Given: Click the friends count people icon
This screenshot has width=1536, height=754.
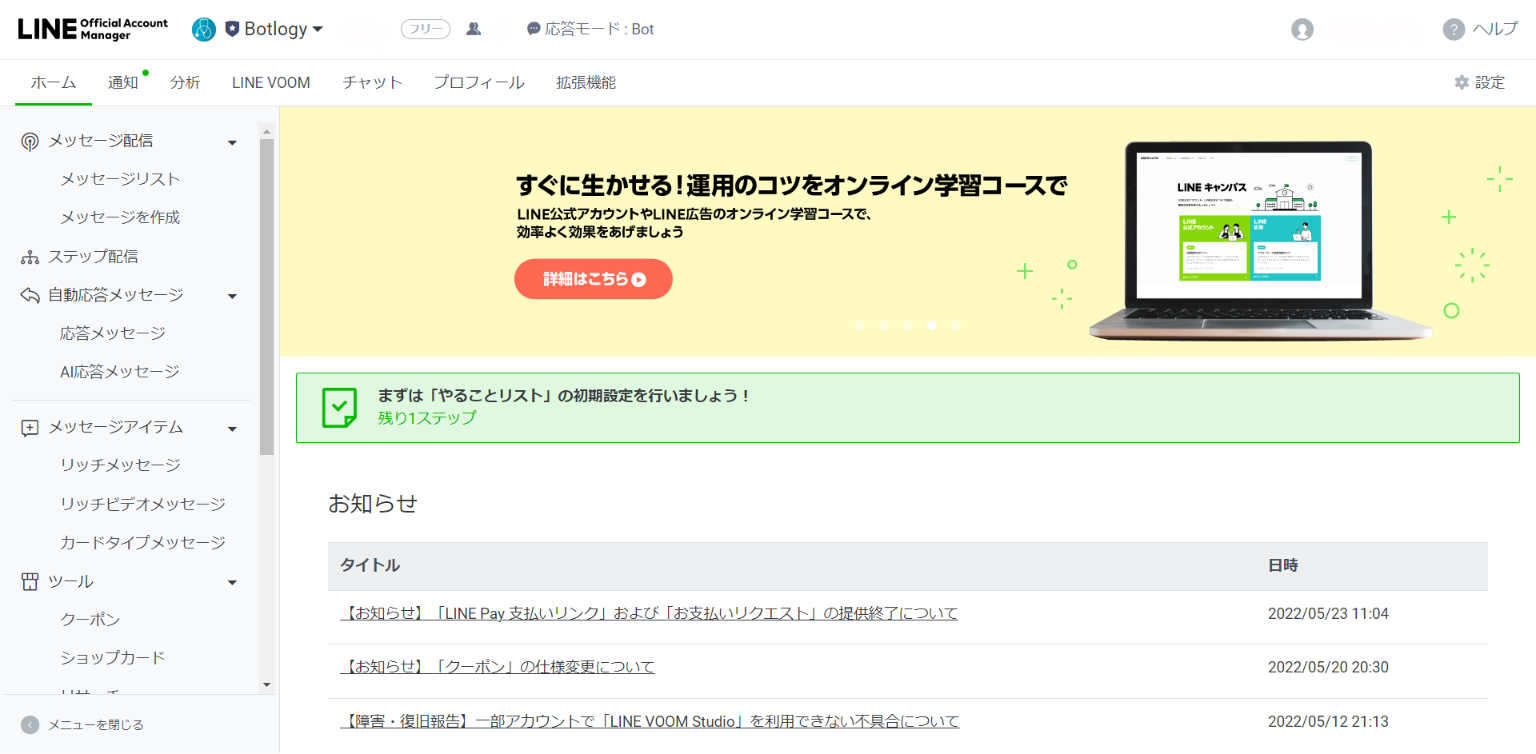Looking at the screenshot, I should pos(474,29).
